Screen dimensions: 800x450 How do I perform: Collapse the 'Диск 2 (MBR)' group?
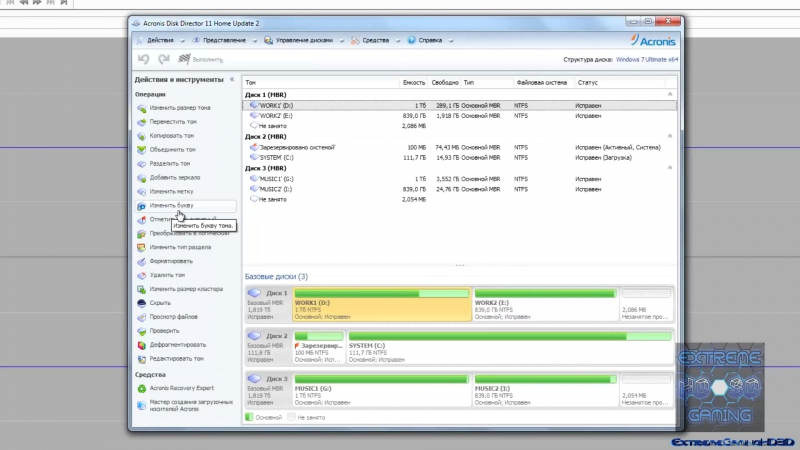(x=670, y=137)
